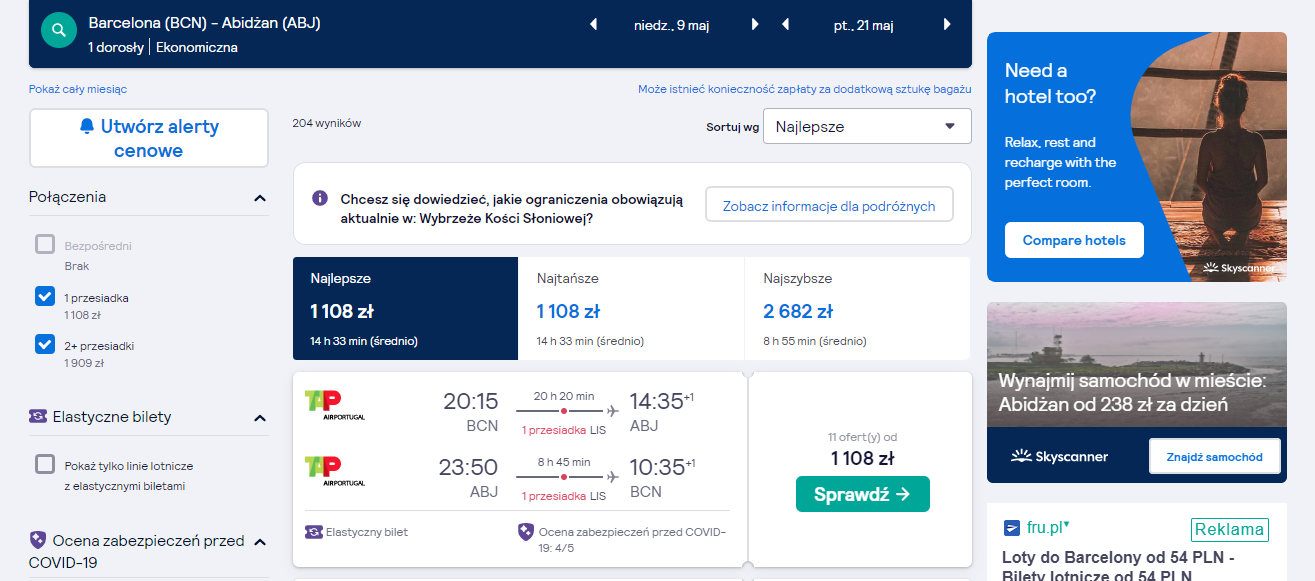Go to previous departure date arrow
The width and height of the screenshot is (1315, 581).
click(593, 25)
